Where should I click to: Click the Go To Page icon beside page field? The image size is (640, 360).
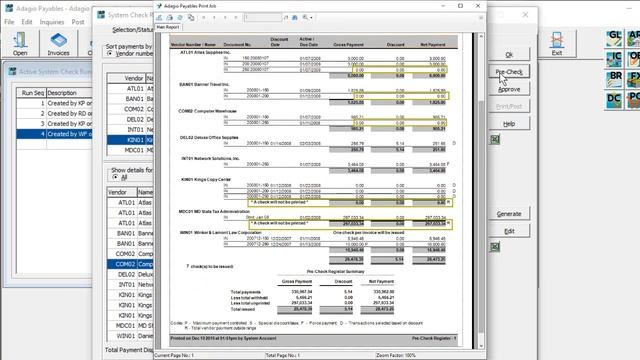[286, 18]
